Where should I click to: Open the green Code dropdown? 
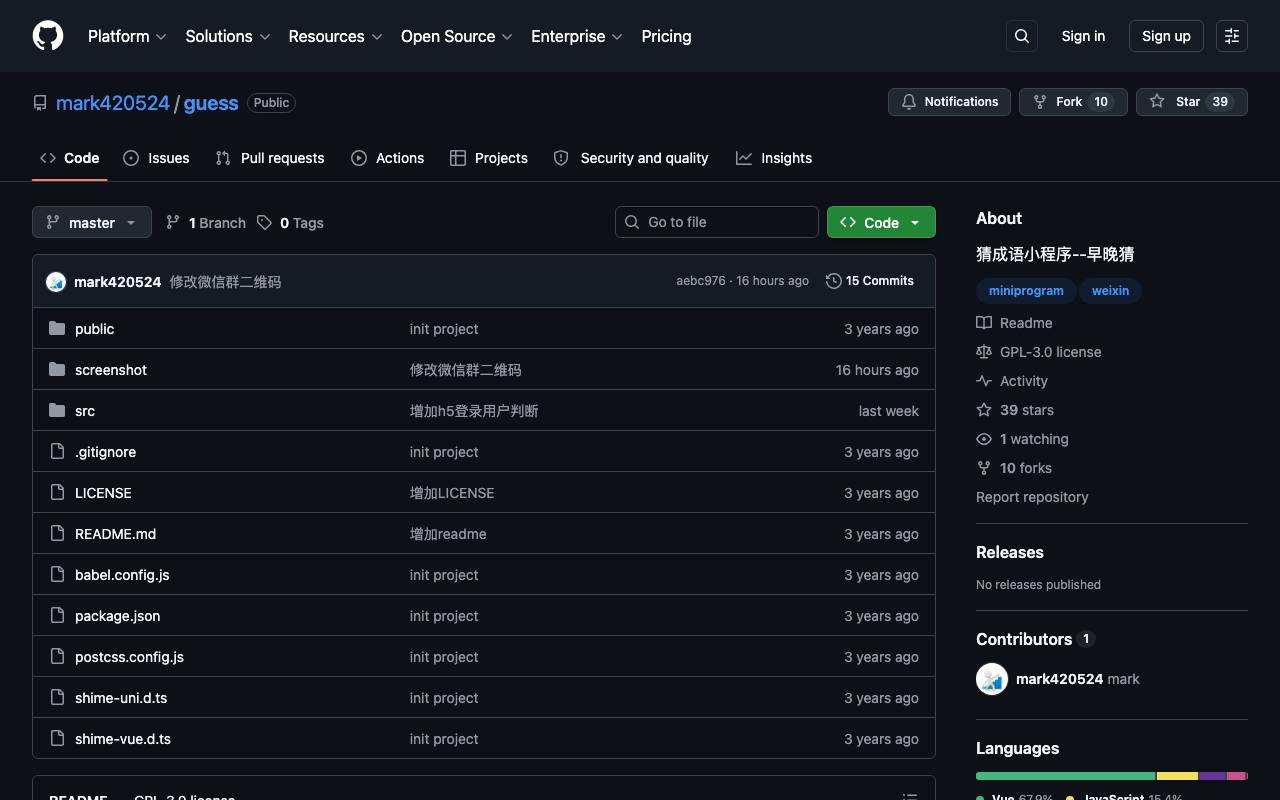pos(881,222)
